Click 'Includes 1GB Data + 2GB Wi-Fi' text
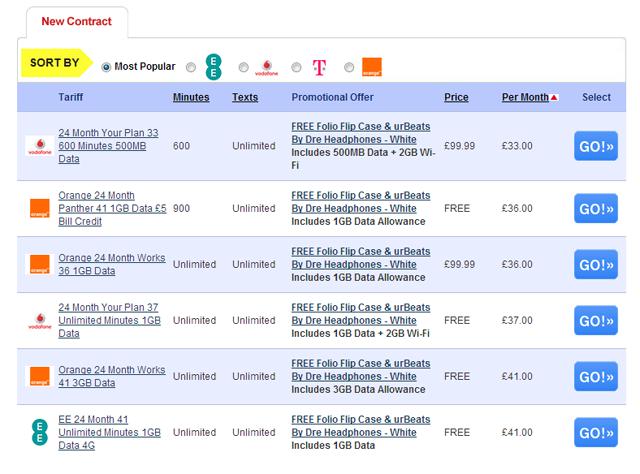The image size is (640, 474). [360, 334]
